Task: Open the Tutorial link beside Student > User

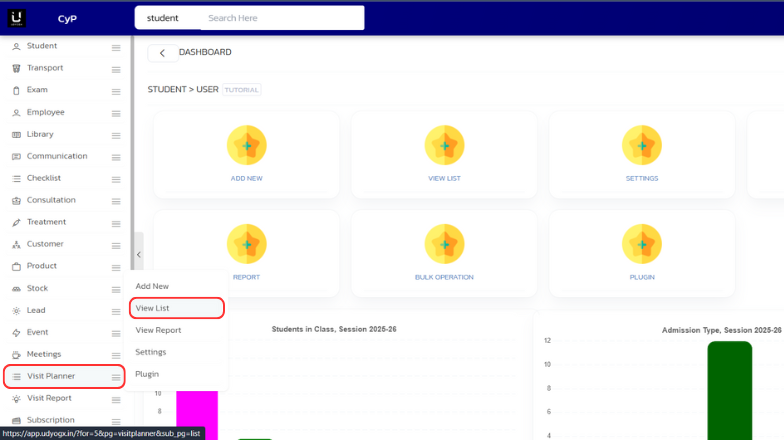Action: pyautogui.click(x=241, y=90)
